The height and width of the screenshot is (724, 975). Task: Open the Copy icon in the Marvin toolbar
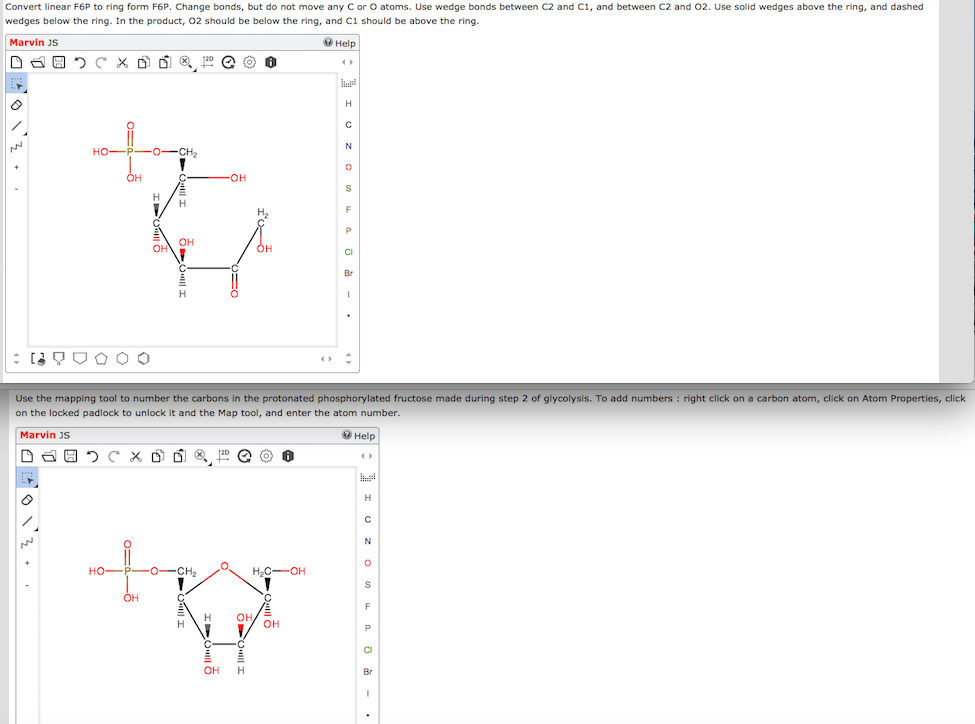[x=143, y=62]
